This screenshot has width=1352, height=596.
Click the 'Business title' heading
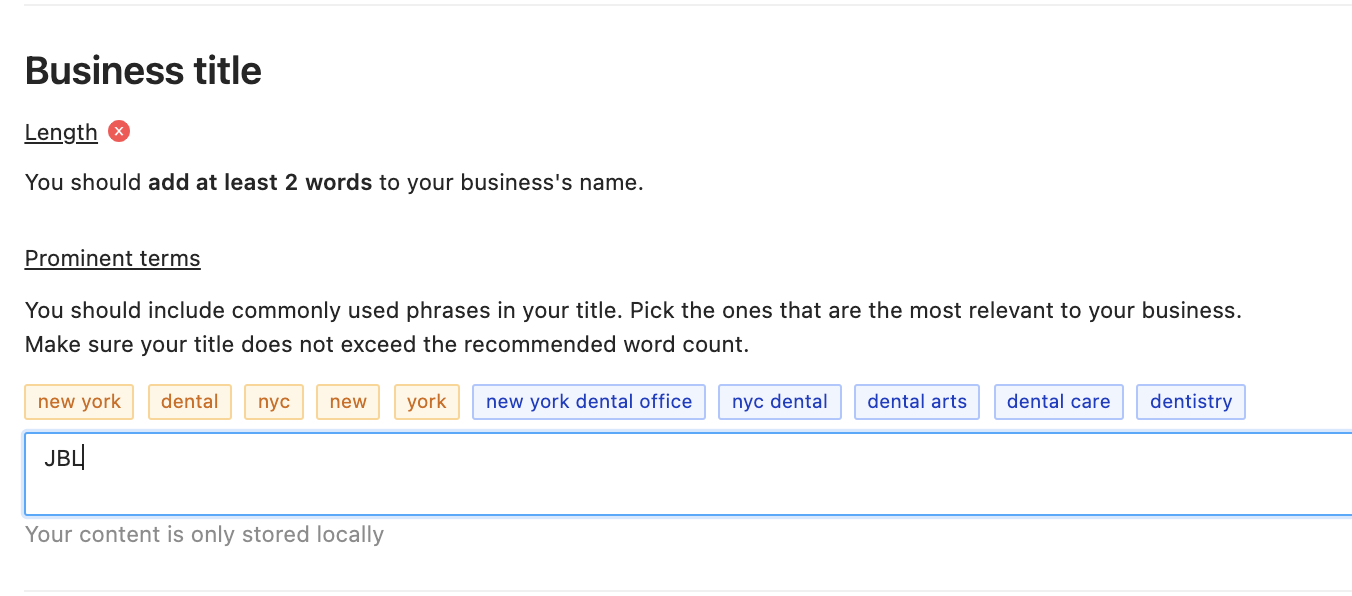click(x=143, y=71)
